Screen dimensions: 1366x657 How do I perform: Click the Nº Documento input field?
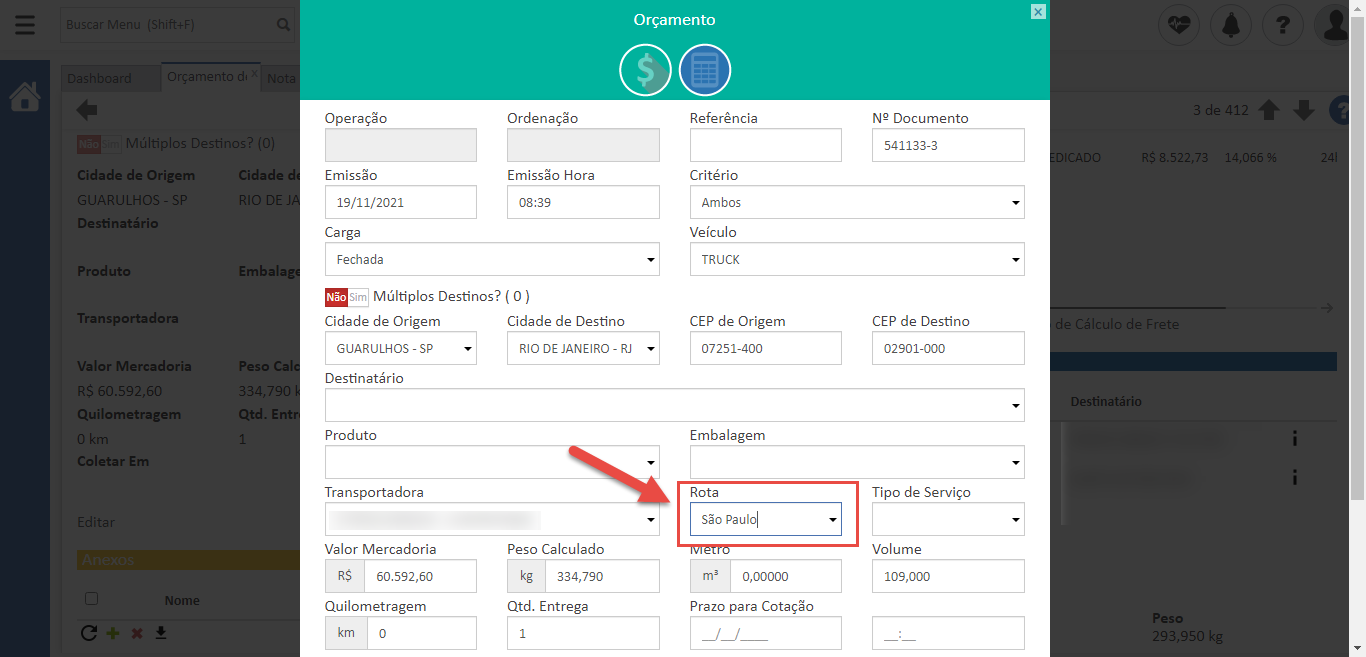[x=948, y=146]
